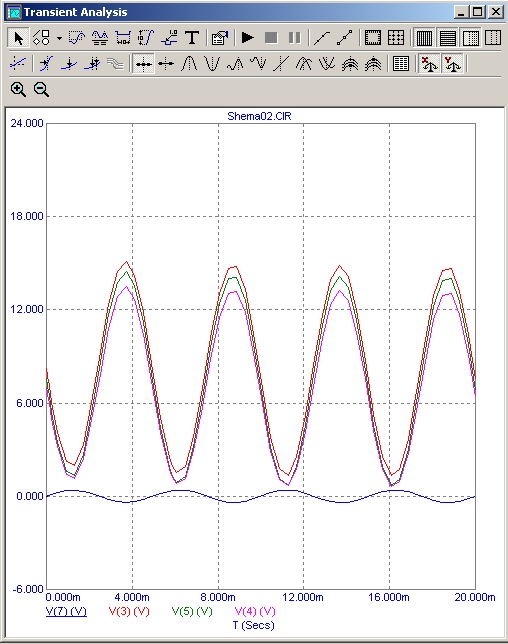Select the V(4) (V) magenta trace label
Image resolution: width=508 pixels, height=644 pixels.
255,612
